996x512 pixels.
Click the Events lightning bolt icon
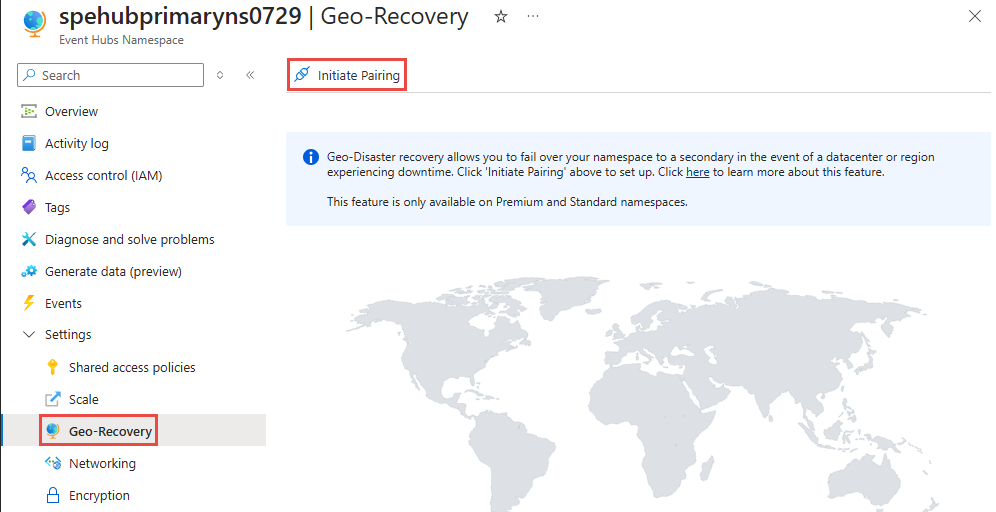[29, 303]
